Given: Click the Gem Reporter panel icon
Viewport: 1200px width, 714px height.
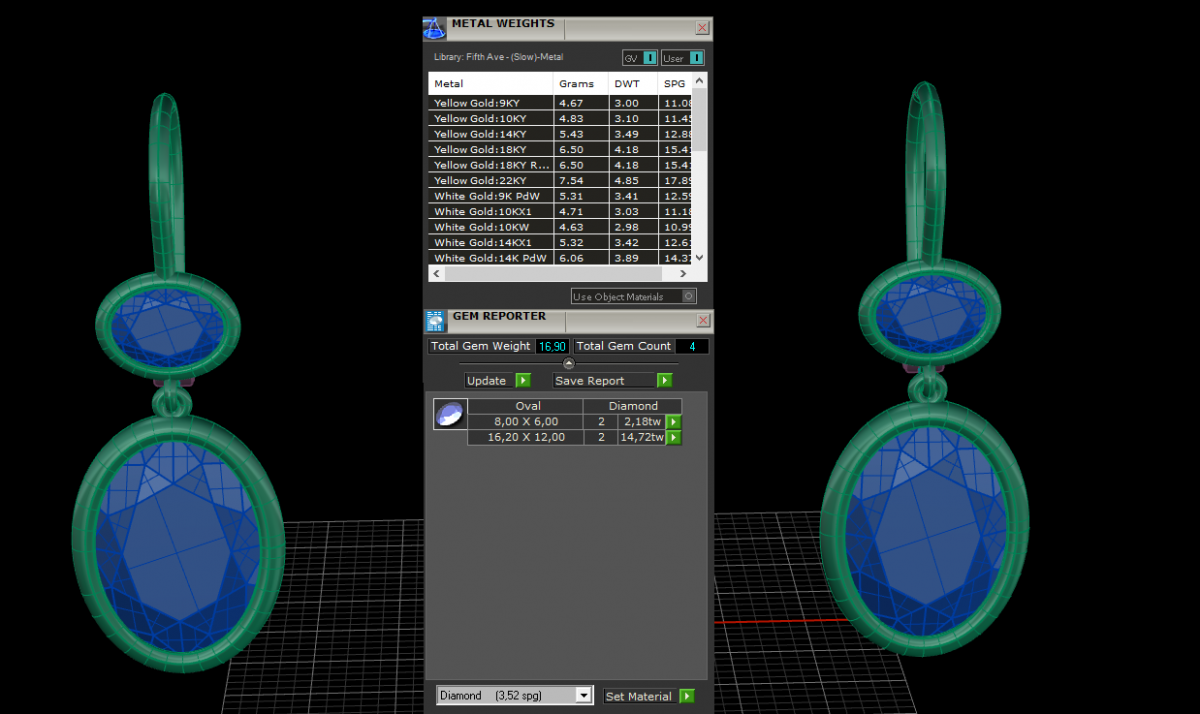Looking at the screenshot, I should pos(435,320).
